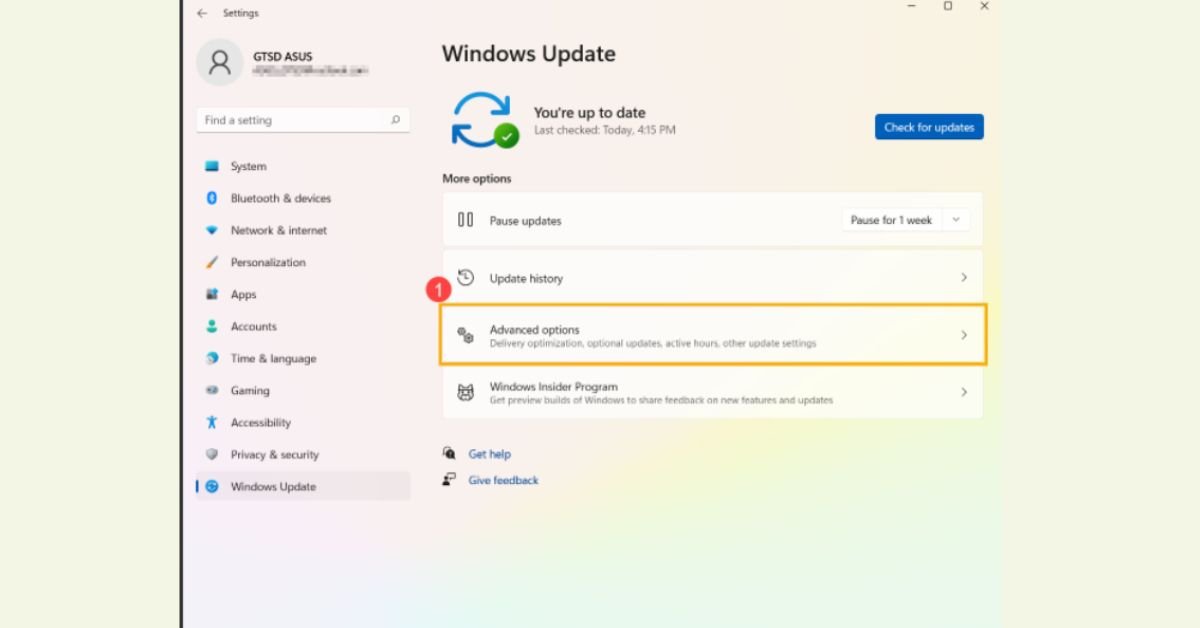Click the back arrow in Settings header
Viewport: 1200px width, 628px height.
click(202, 13)
